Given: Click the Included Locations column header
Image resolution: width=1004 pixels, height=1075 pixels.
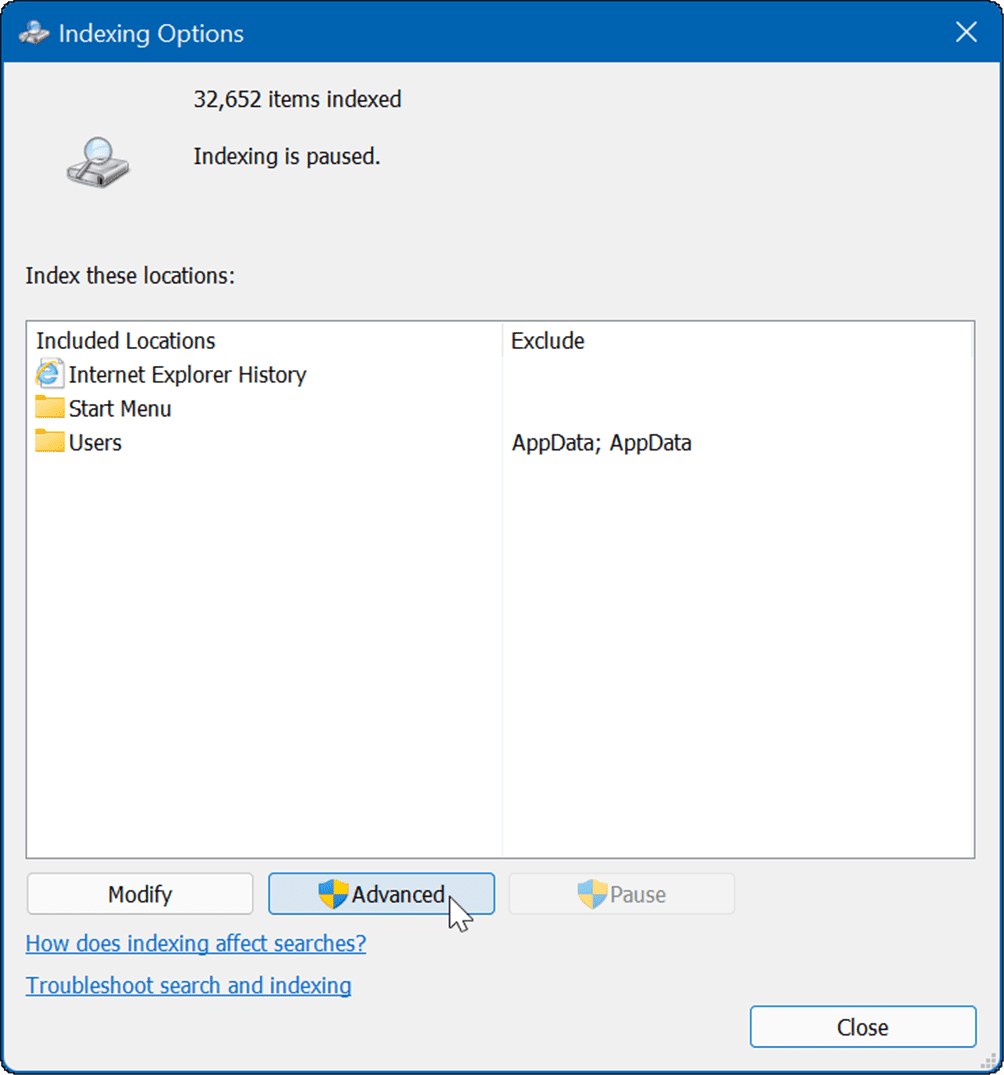Looking at the screenshot, I should [125, 341].
